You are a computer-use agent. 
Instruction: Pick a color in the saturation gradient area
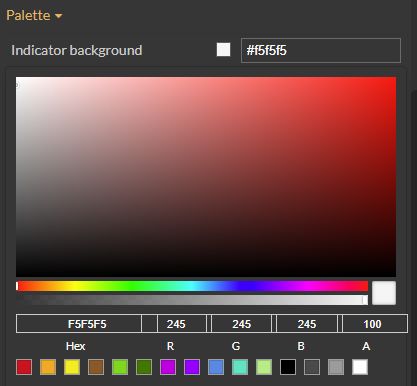click(x=206, y=177)
